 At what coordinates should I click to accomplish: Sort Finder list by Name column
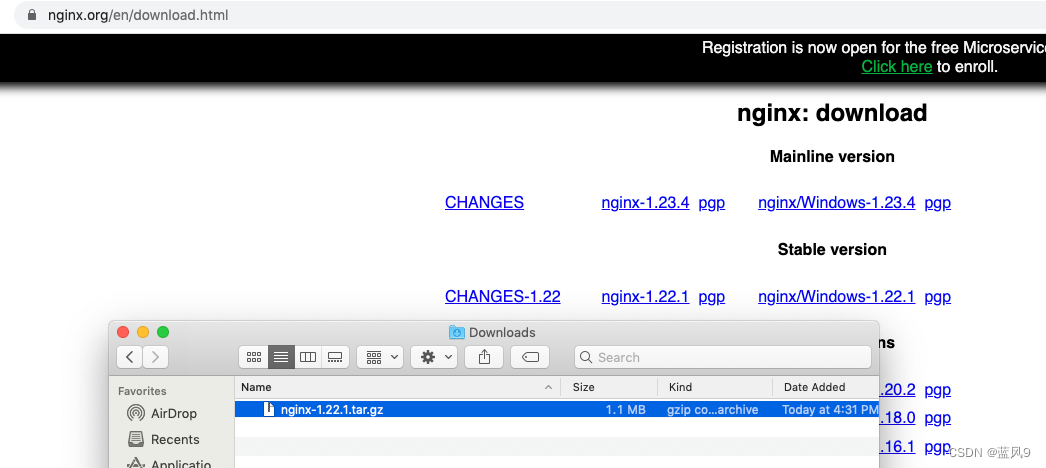click(x=397, y=387)
